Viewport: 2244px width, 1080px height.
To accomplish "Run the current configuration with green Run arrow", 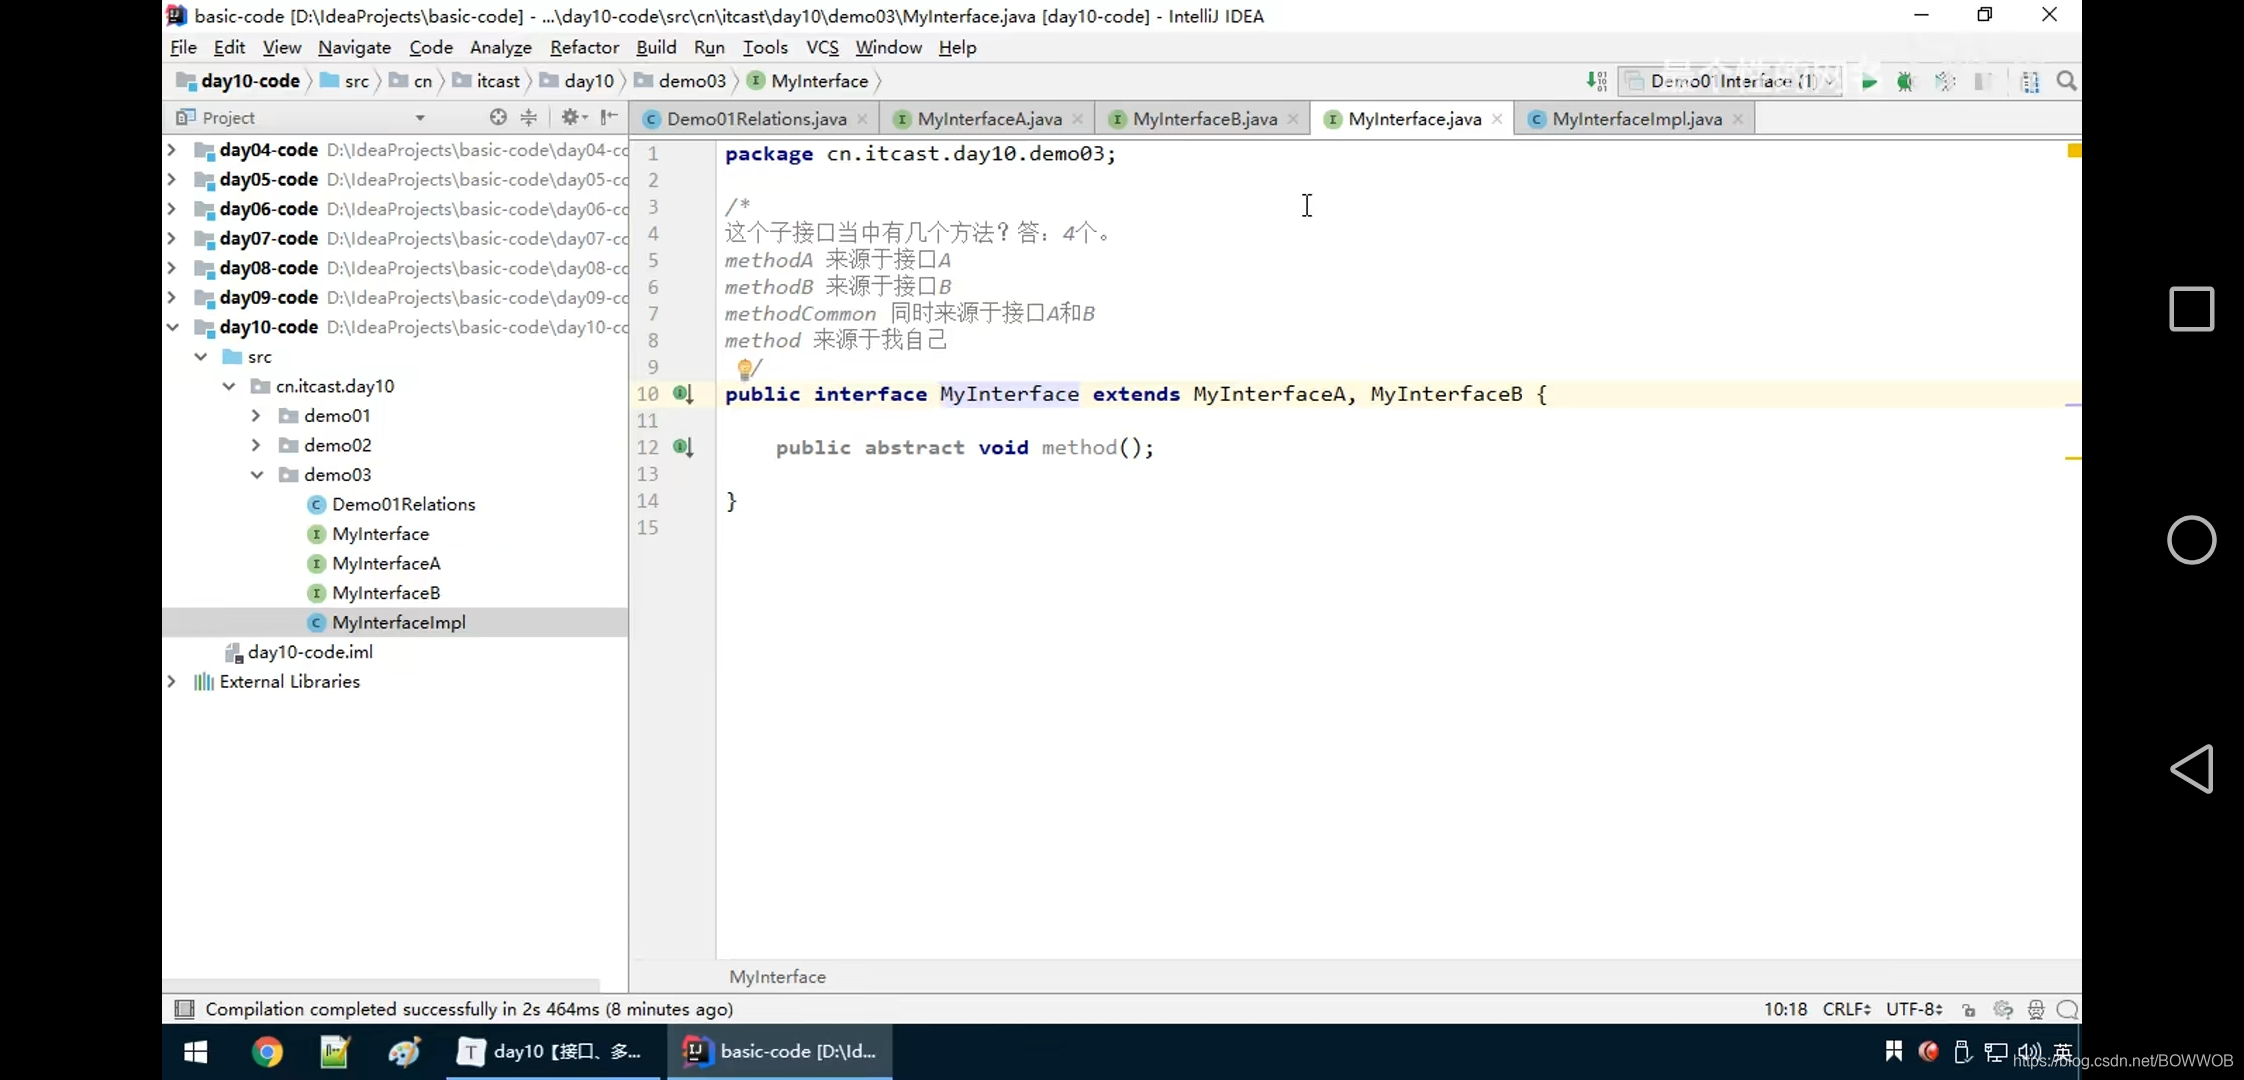I will (x=1868, y=82).
